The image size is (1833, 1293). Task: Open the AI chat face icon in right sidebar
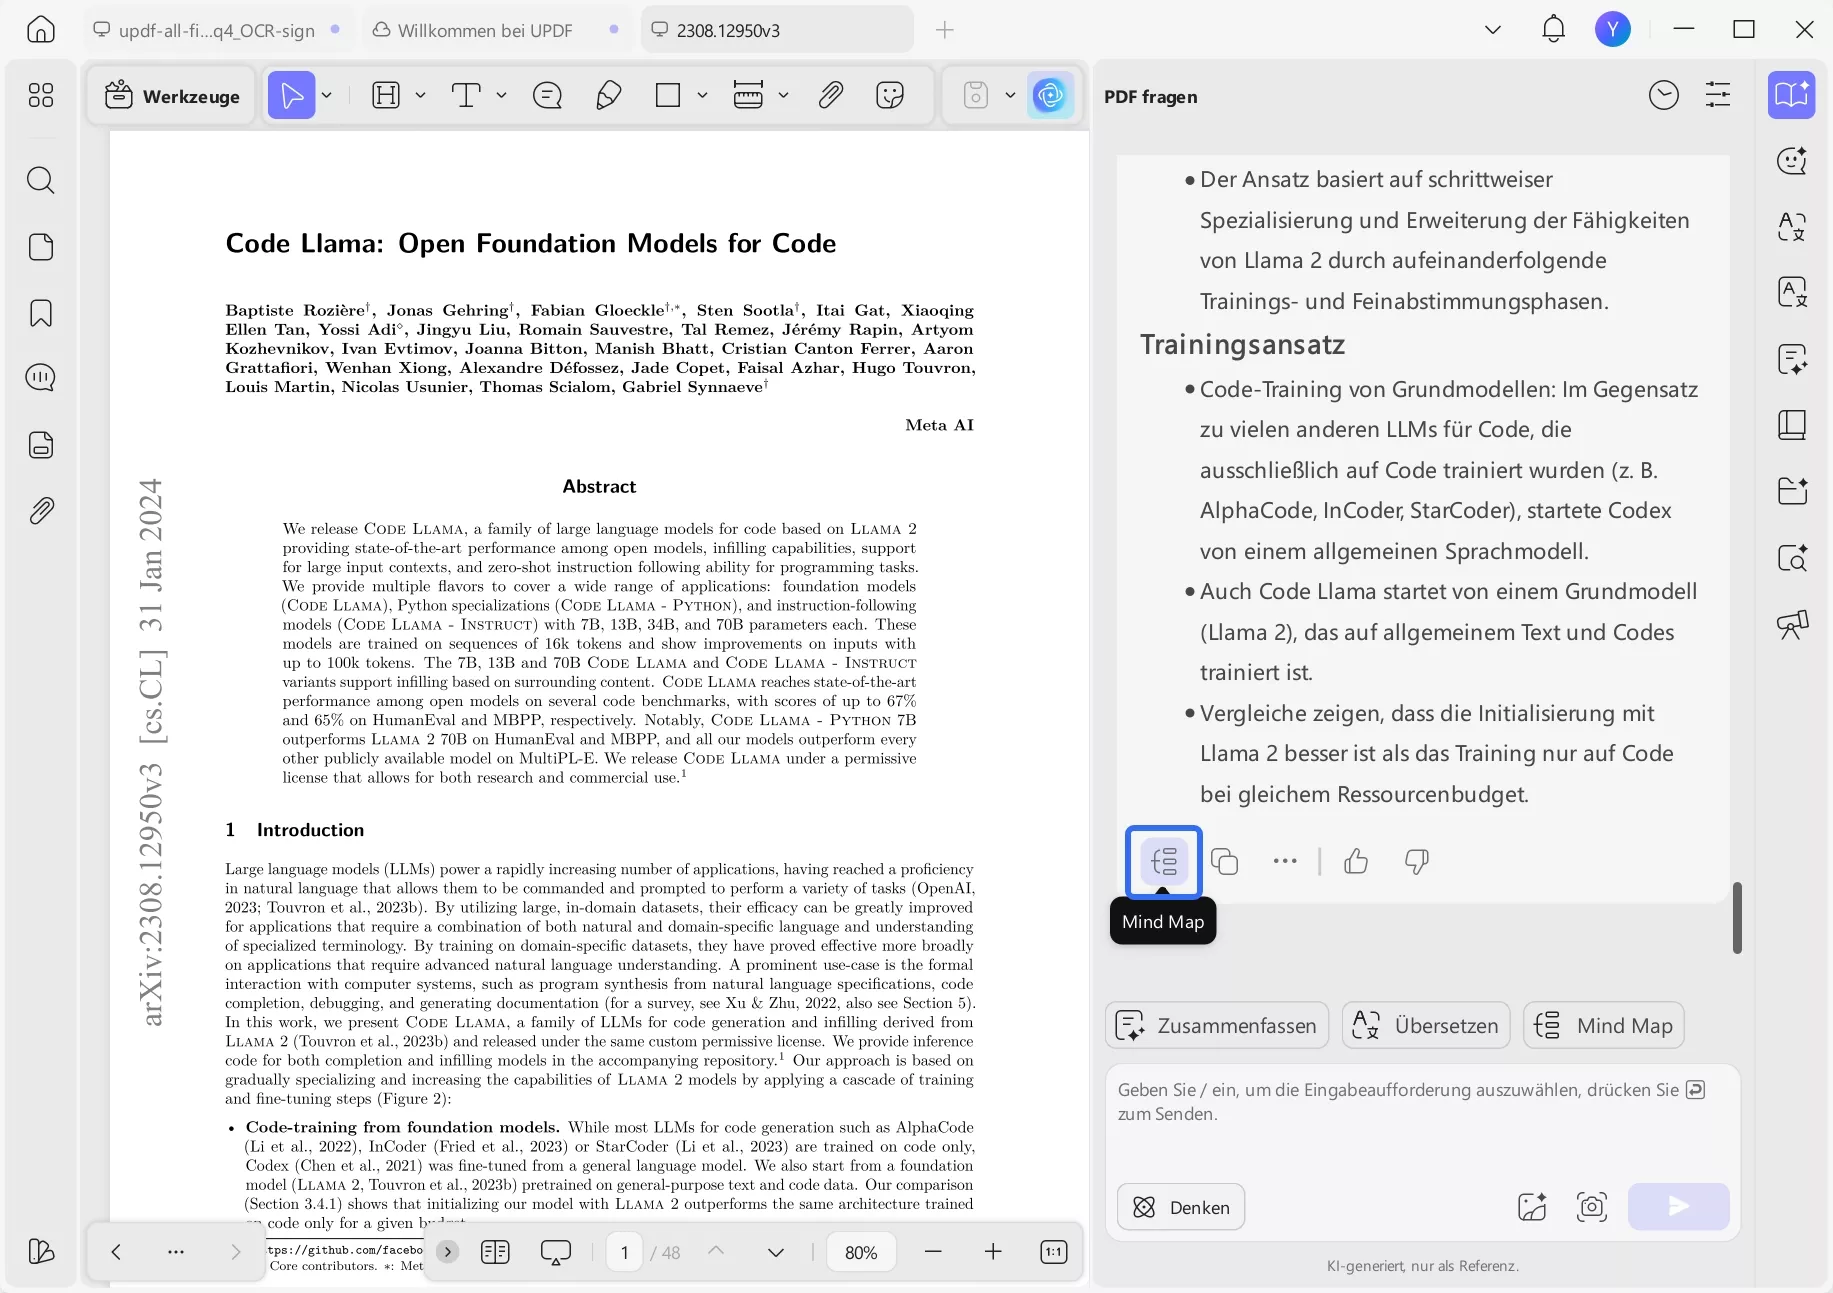tap(1792, 160)
